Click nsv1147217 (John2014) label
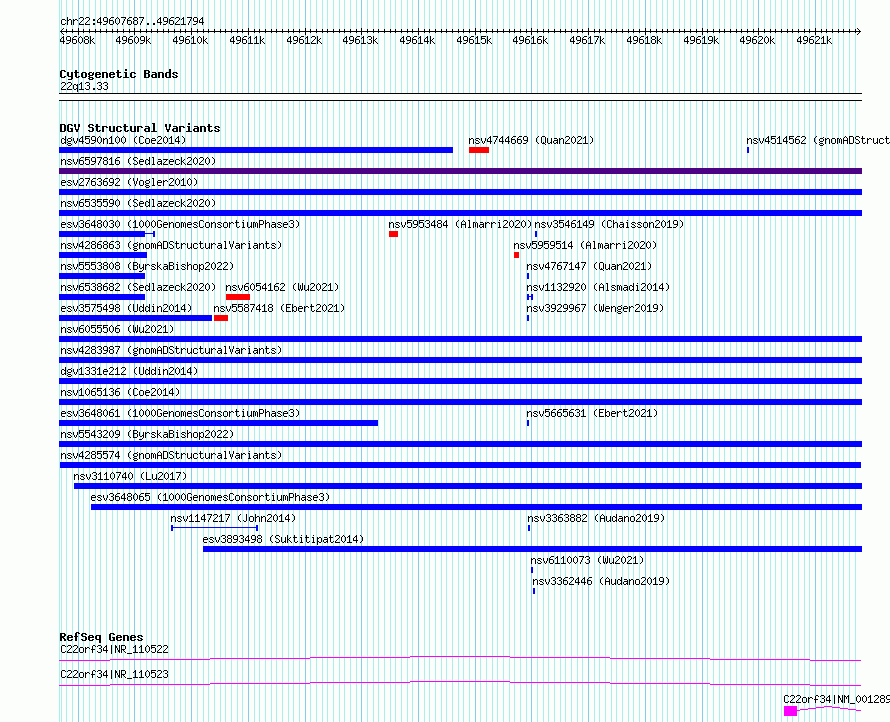Viewport: 890px width, 722px height. pos(233,518)
